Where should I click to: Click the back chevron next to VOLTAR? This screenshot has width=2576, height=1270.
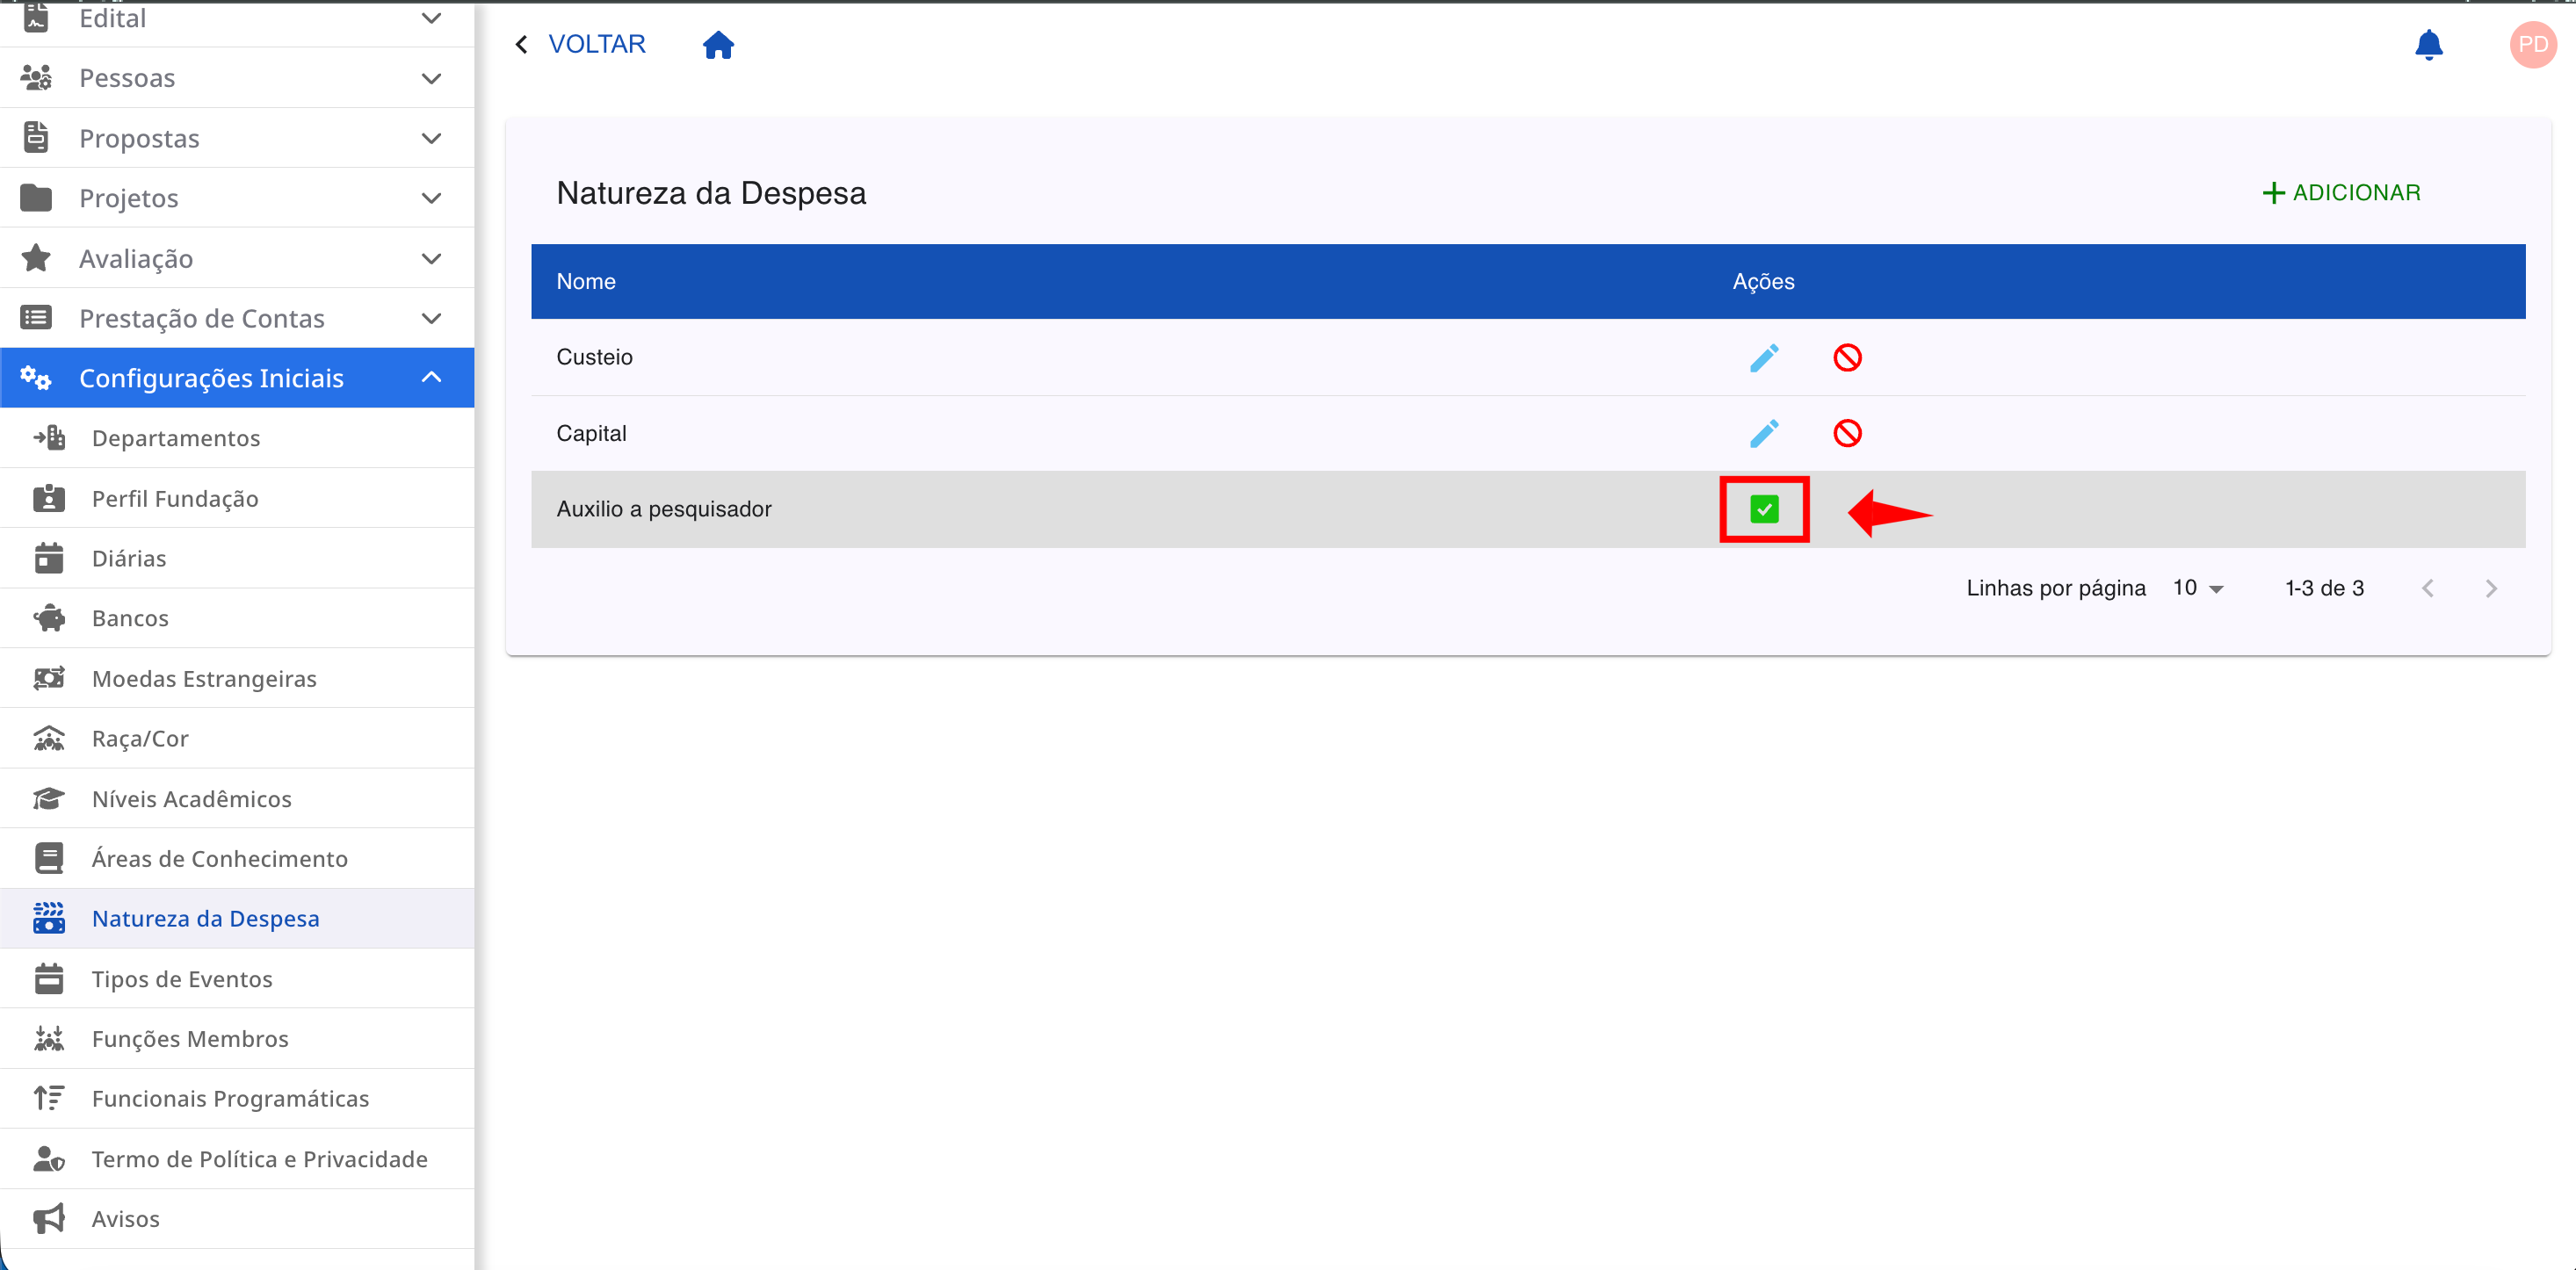(x=521, y=44)
